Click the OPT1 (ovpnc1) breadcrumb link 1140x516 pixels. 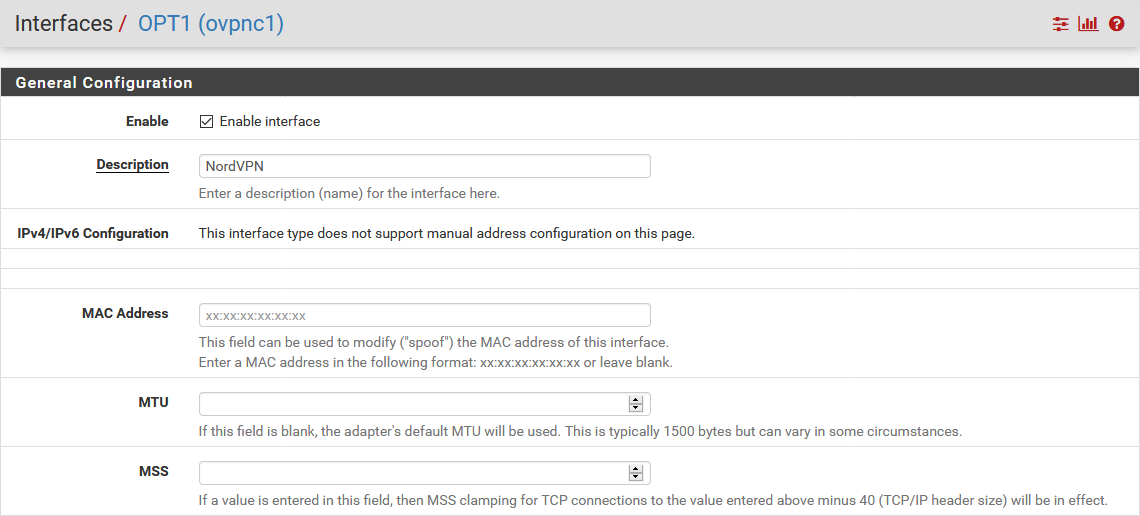[210, 24]
